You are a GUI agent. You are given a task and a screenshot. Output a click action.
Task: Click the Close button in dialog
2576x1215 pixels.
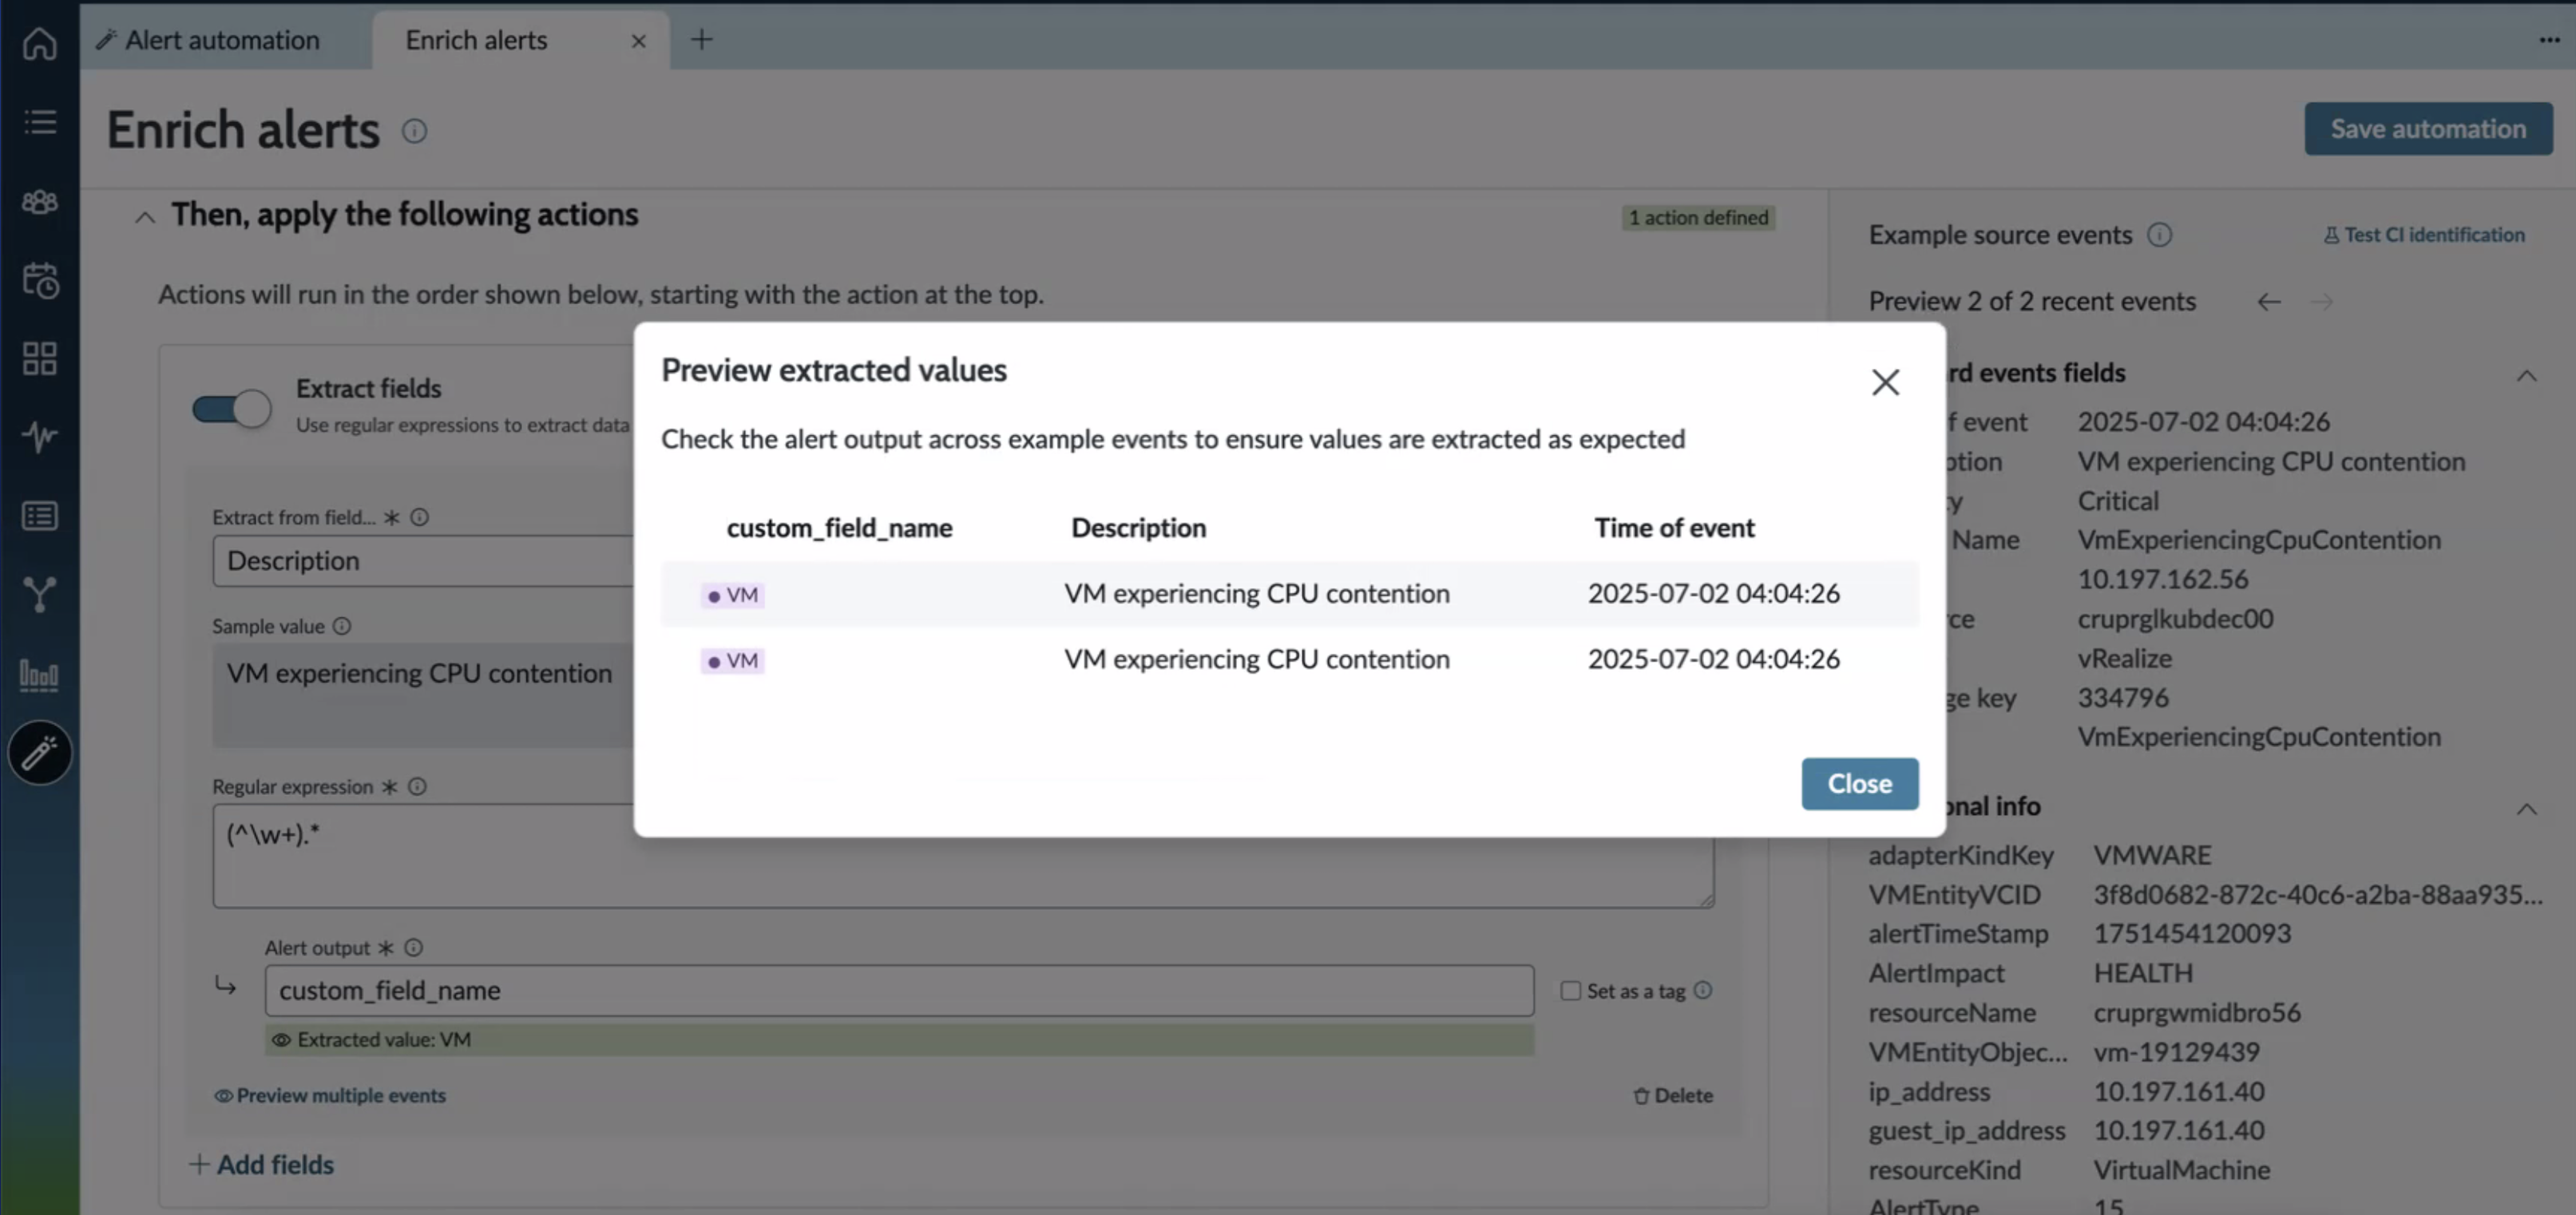click(x=1859, y=783)
